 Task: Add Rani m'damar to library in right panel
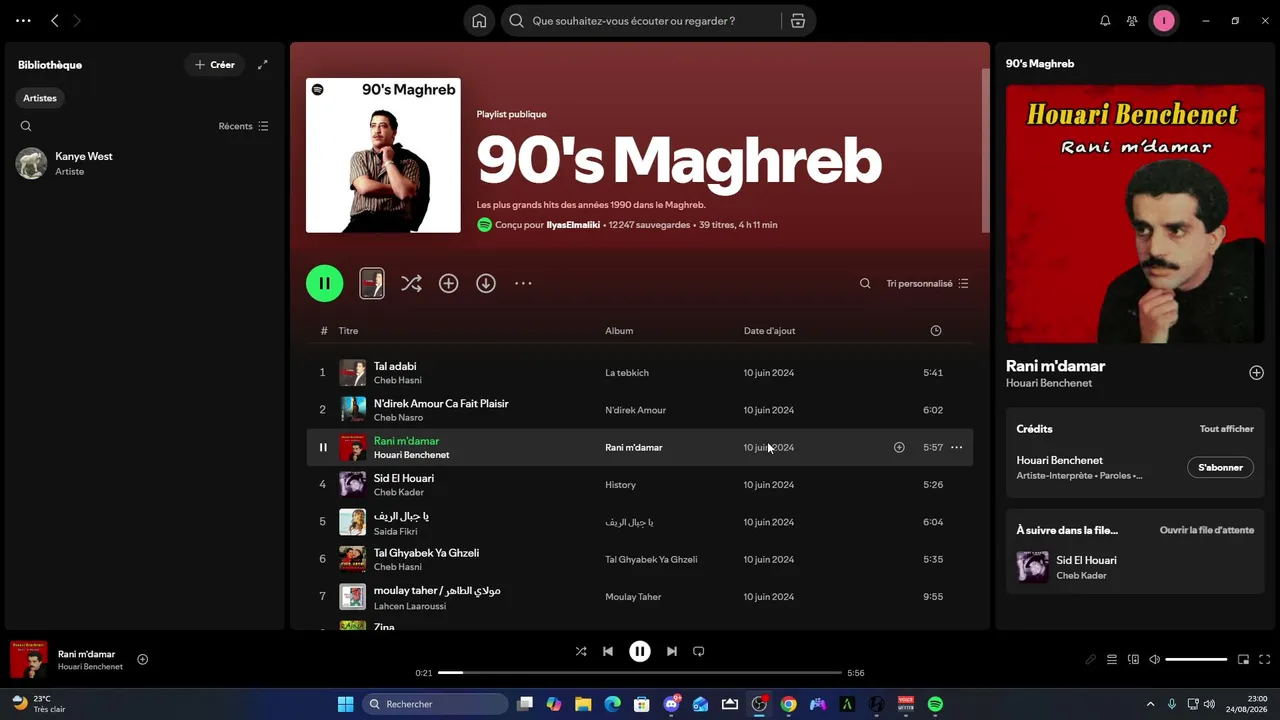pos(1256,373)
